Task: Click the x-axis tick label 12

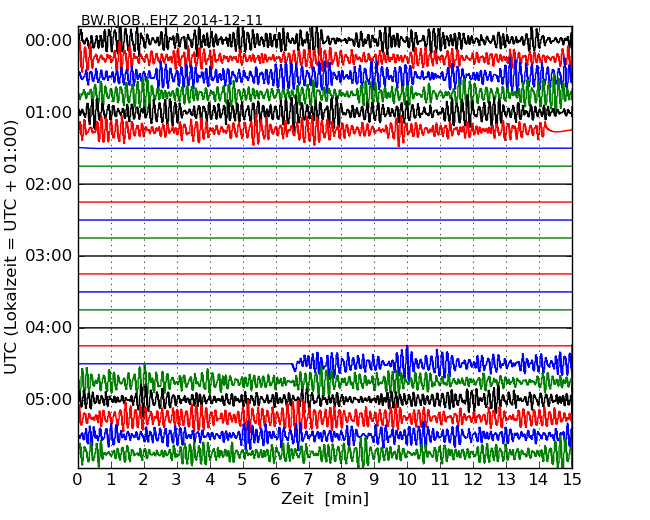Action: 473,480
